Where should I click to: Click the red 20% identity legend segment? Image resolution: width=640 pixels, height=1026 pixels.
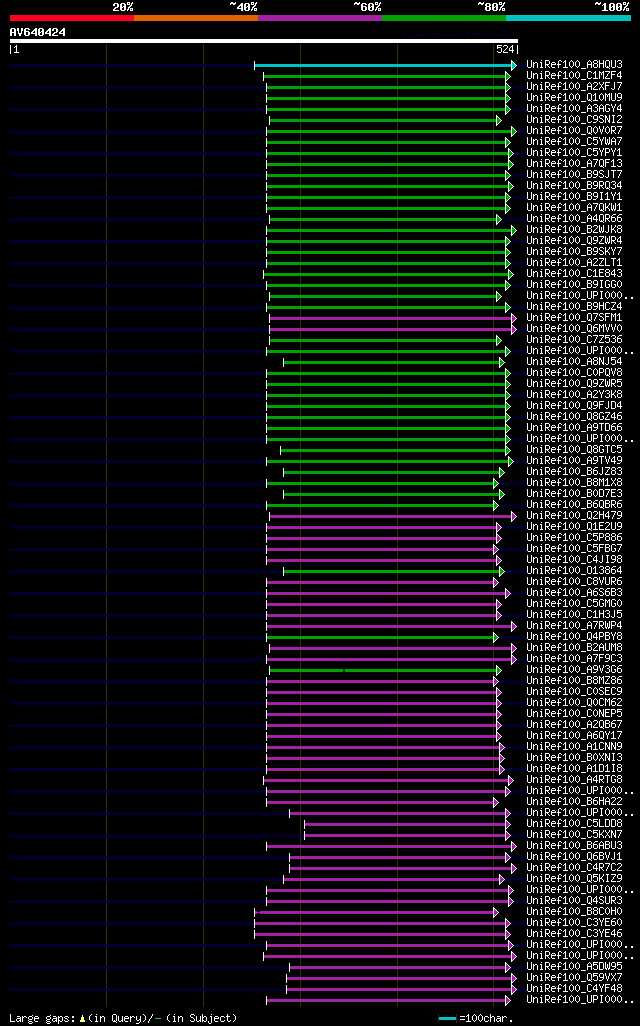point(72,18)
